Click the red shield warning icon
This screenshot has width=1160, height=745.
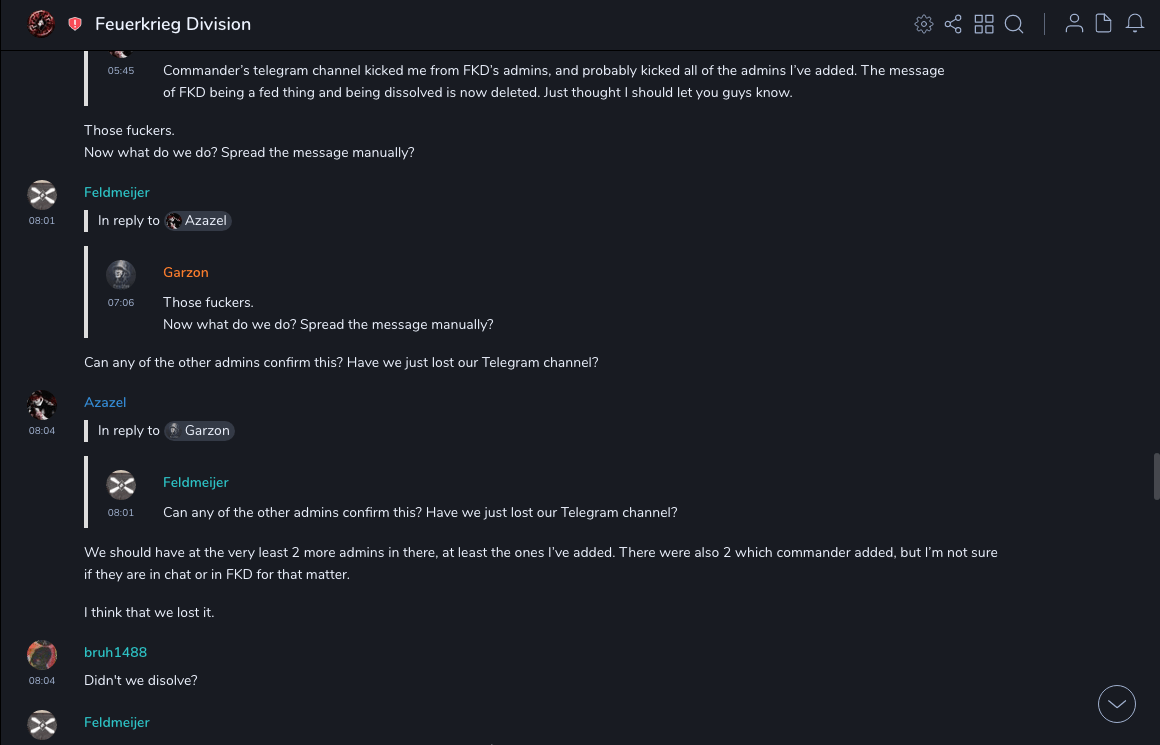coord(75,24)
